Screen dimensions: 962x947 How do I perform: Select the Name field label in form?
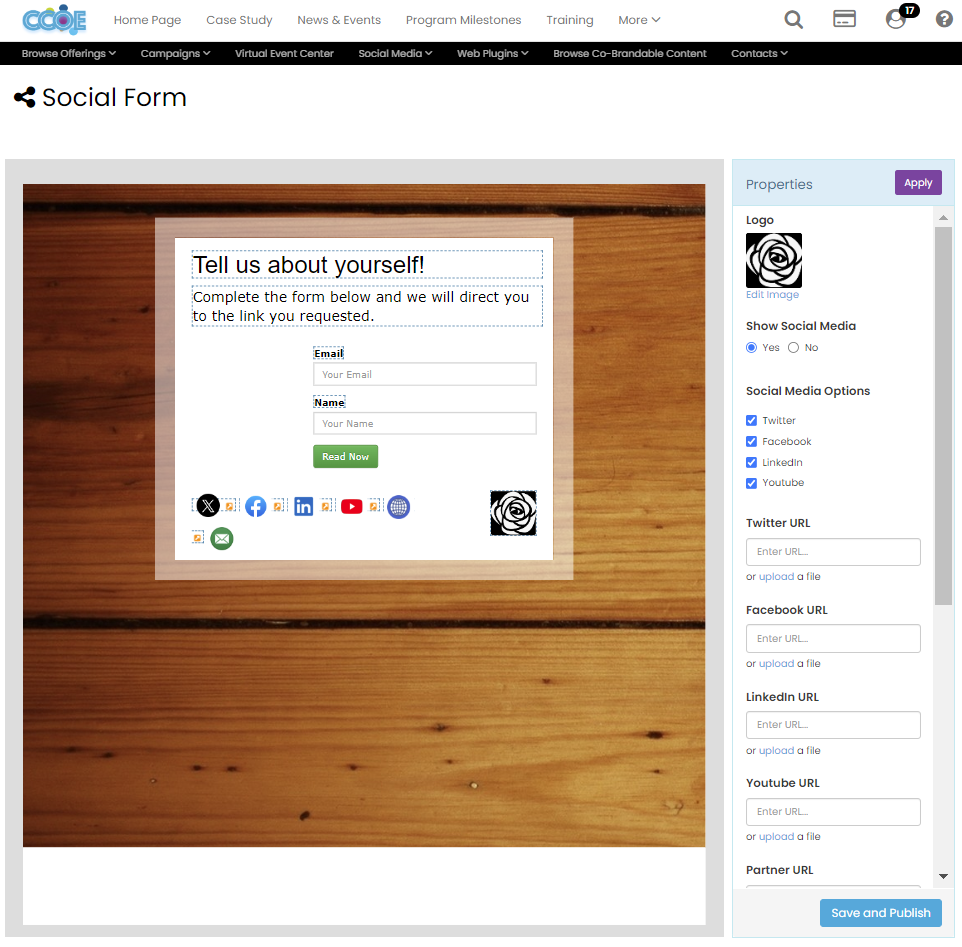click(x=329, y=403)
